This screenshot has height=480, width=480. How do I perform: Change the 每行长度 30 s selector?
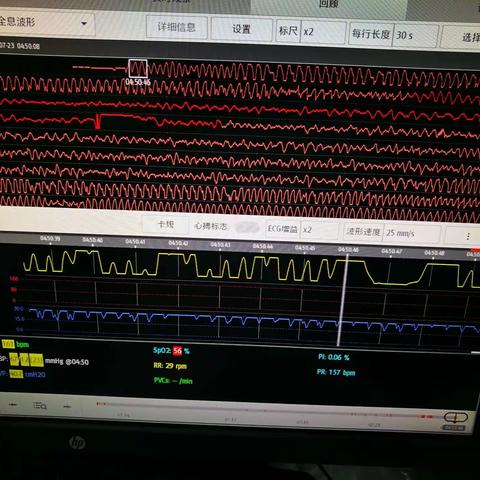pos(393,34)
